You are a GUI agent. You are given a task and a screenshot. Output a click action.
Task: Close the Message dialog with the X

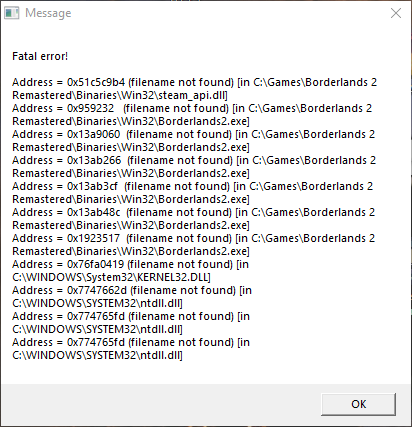click(x=396, y=13)
